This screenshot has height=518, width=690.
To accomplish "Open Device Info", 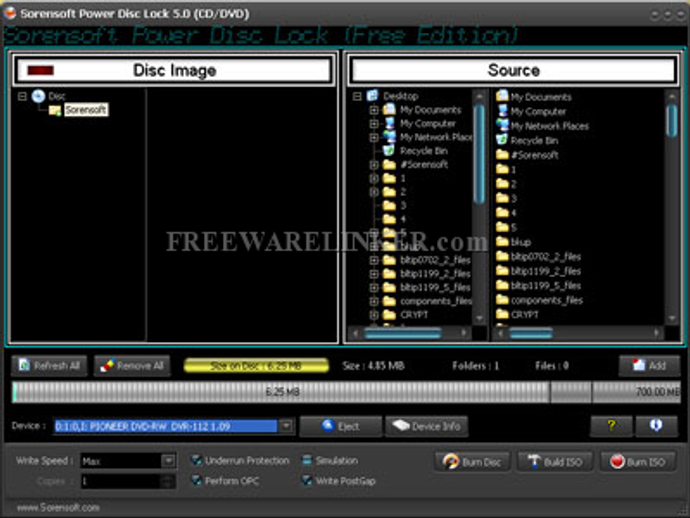I will (426, 426).
